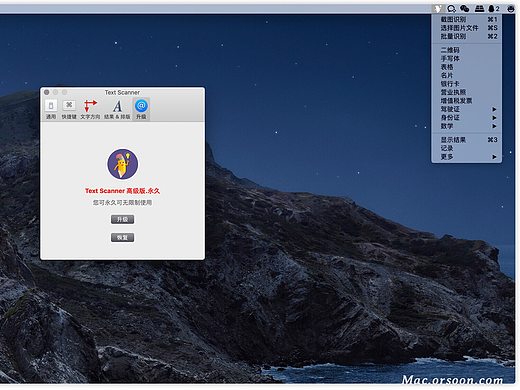Viewport: 520px width, 390px height.
Task: Select the 升级 upgrade tab icon
Action: (x=141, y=109)
